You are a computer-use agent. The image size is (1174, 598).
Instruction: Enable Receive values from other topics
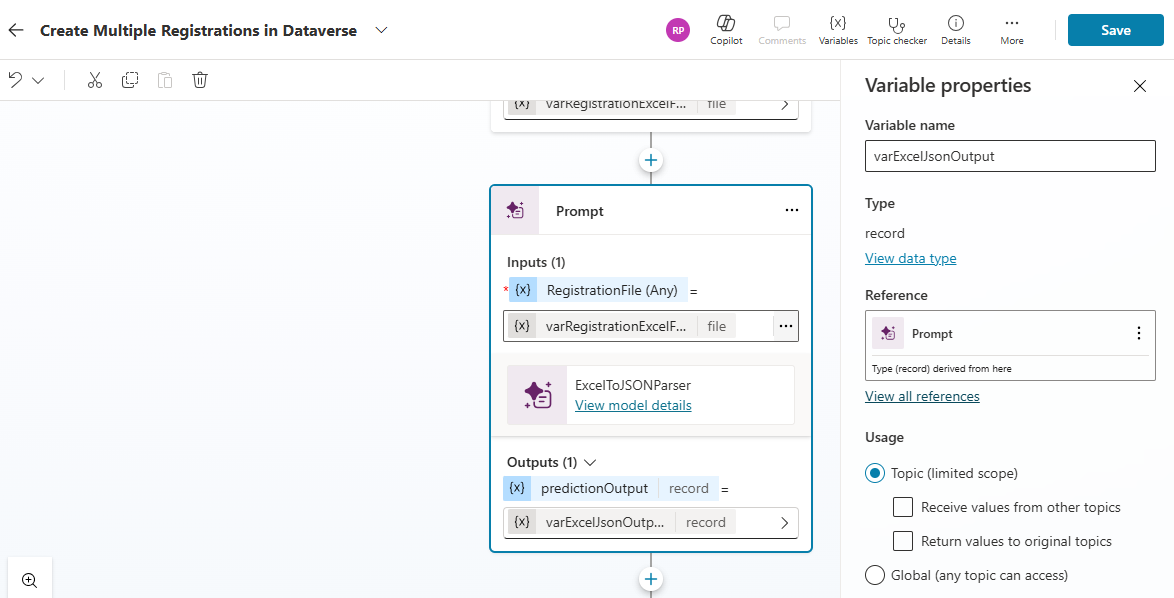(903, 507)
